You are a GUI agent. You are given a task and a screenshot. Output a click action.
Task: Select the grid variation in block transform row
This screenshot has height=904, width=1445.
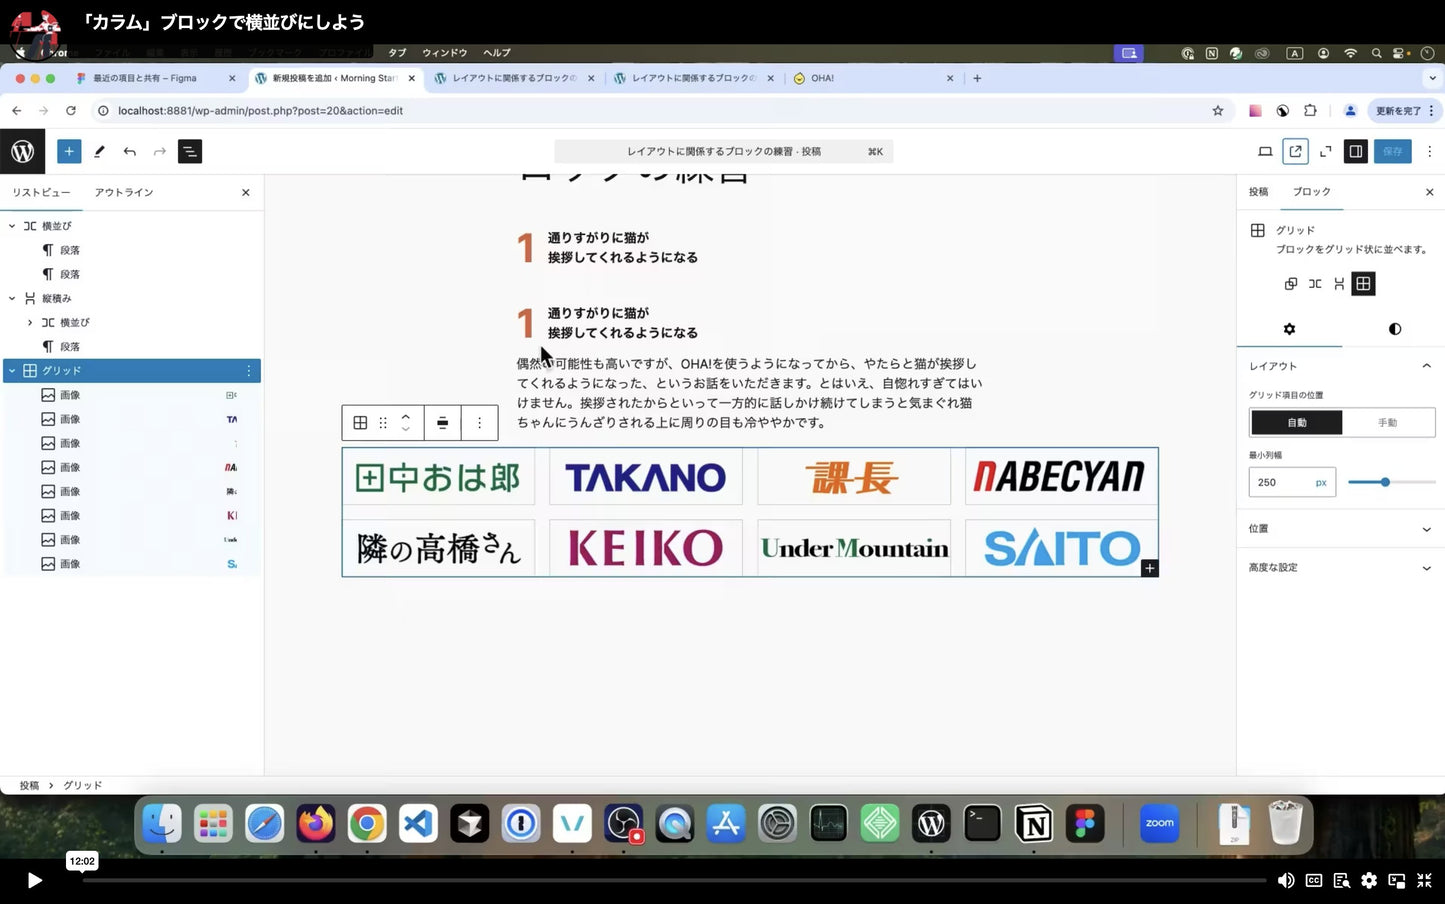1363,283
